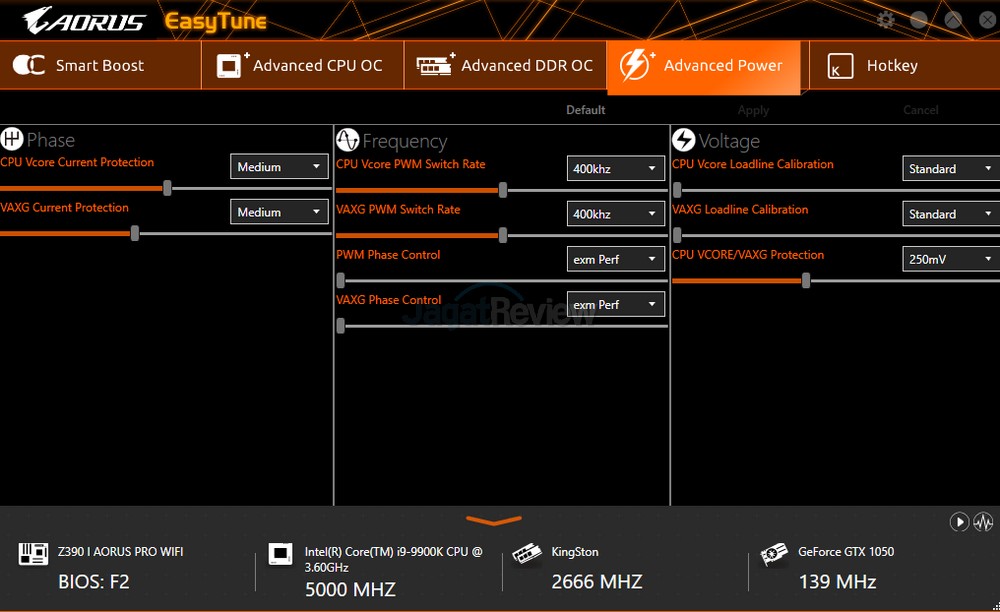Click the Frequency waveform icon
This screenshot has width=1000, height=612.
point(347,140)
